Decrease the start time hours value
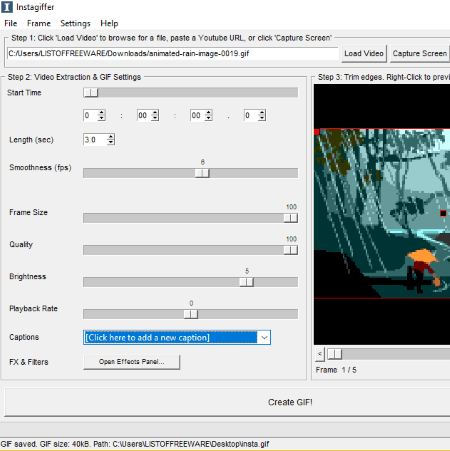Screen dimensions: 450x451 [102, 118]
